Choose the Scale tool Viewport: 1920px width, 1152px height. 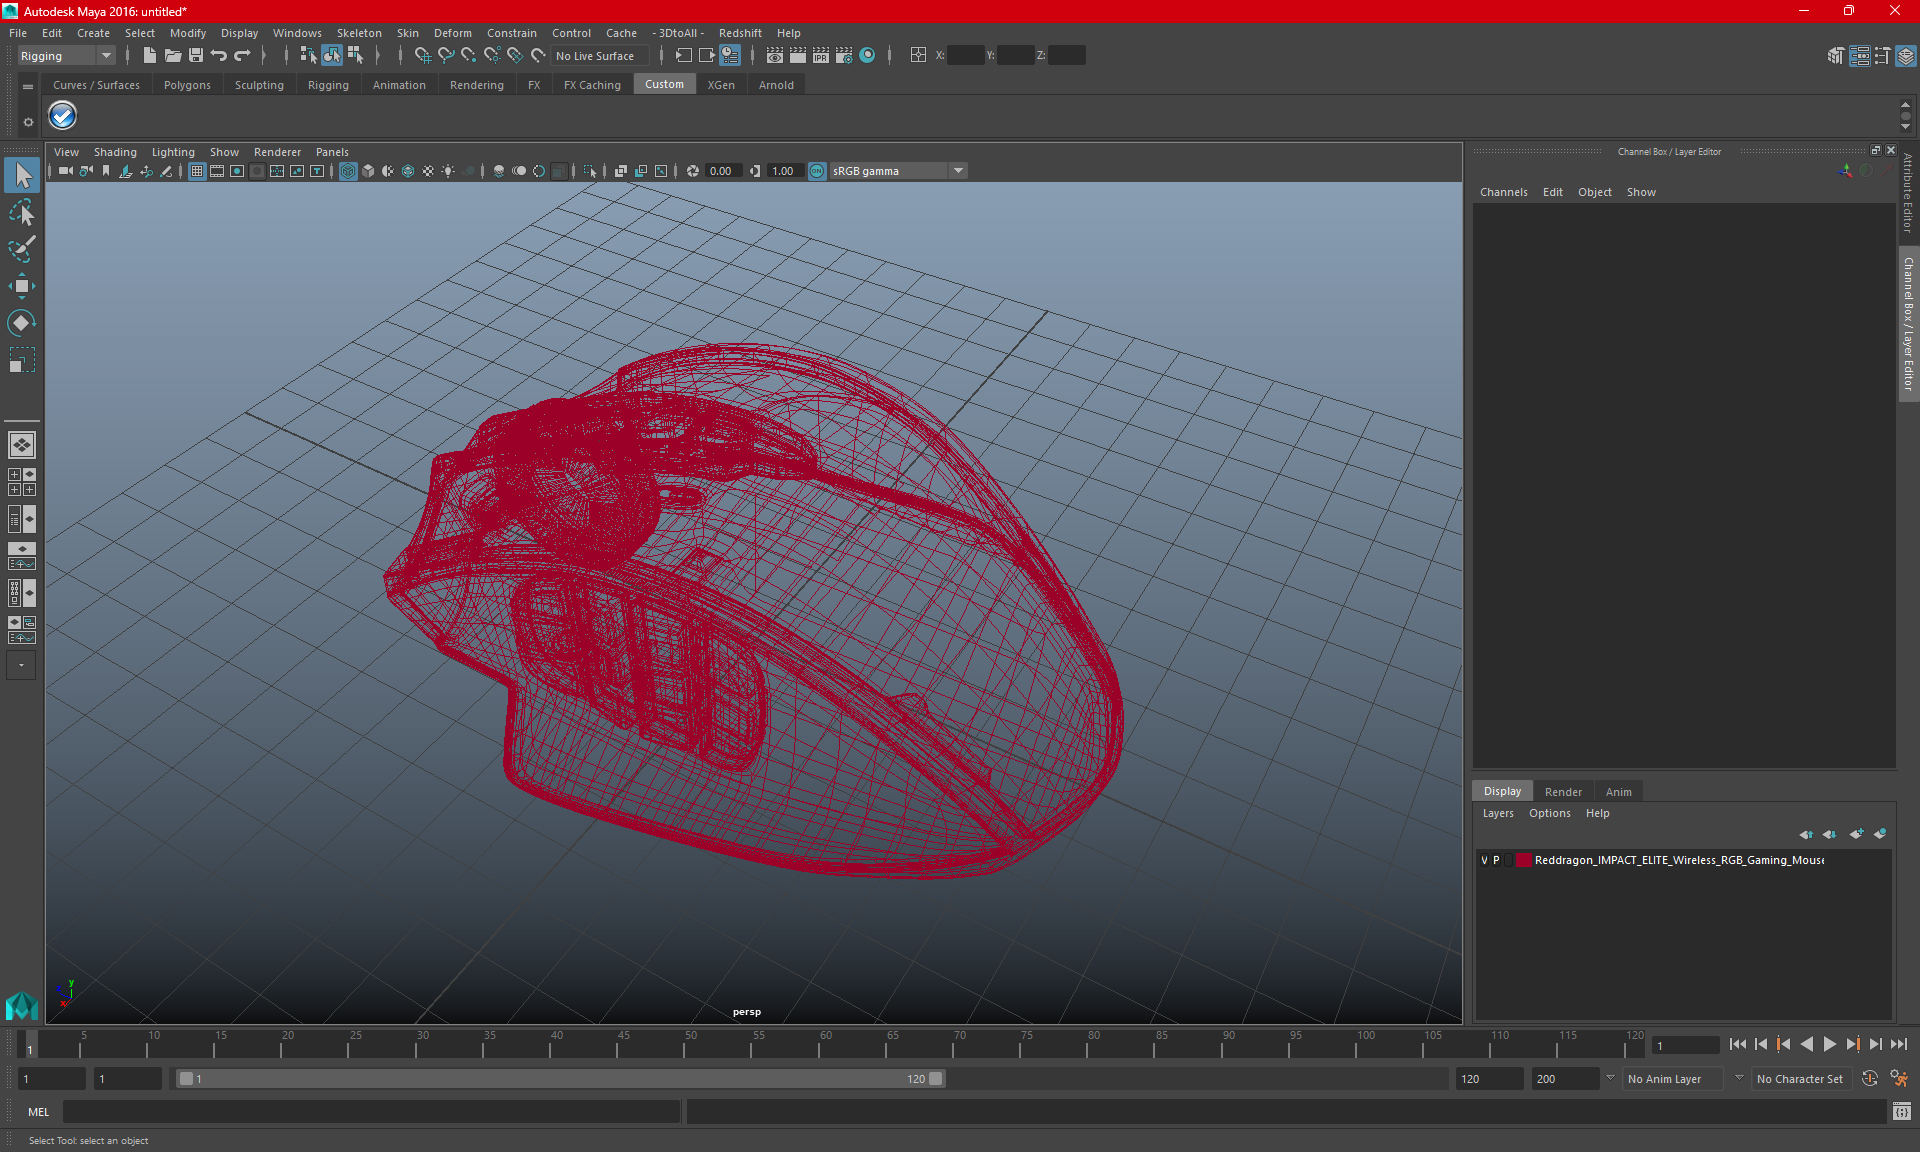click(x=22, y=360)
